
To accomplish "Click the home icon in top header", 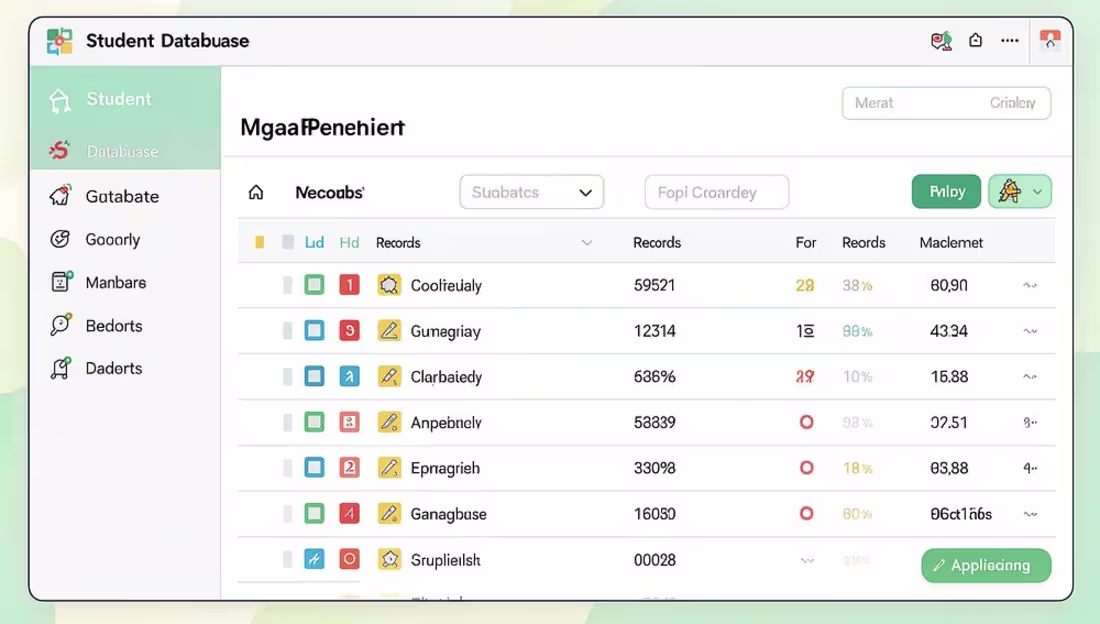I will [x=975, y=40].
